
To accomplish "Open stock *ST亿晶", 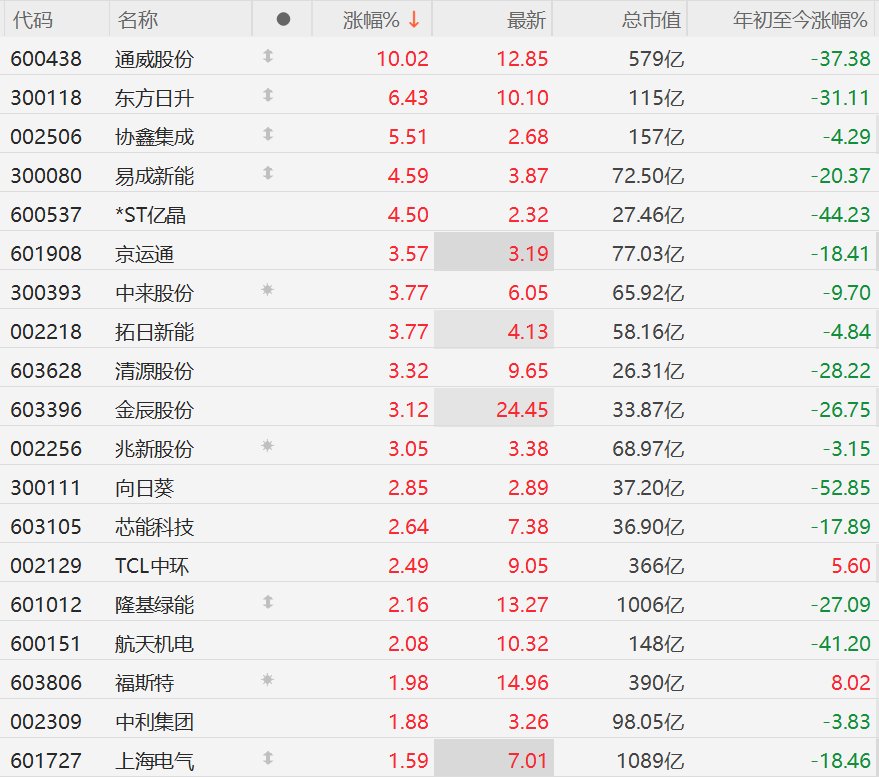I will [x=150, y=215].
